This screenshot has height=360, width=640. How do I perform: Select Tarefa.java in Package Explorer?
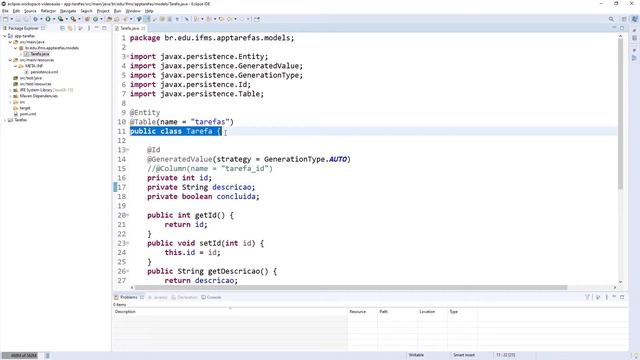pos(37,54)
